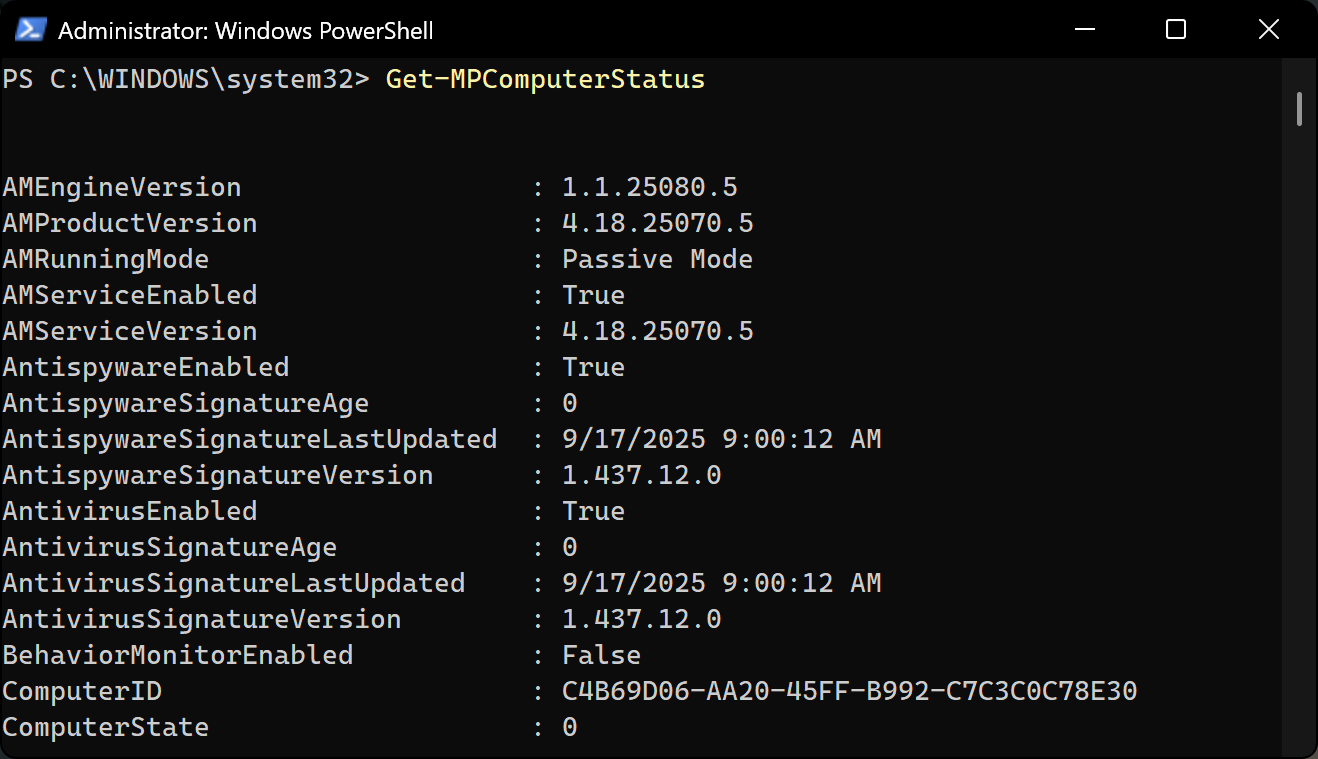This screenshot has height=759, width=1318.
Task: Close the Administrator PowerShell window
Action: coord(1269,30)
